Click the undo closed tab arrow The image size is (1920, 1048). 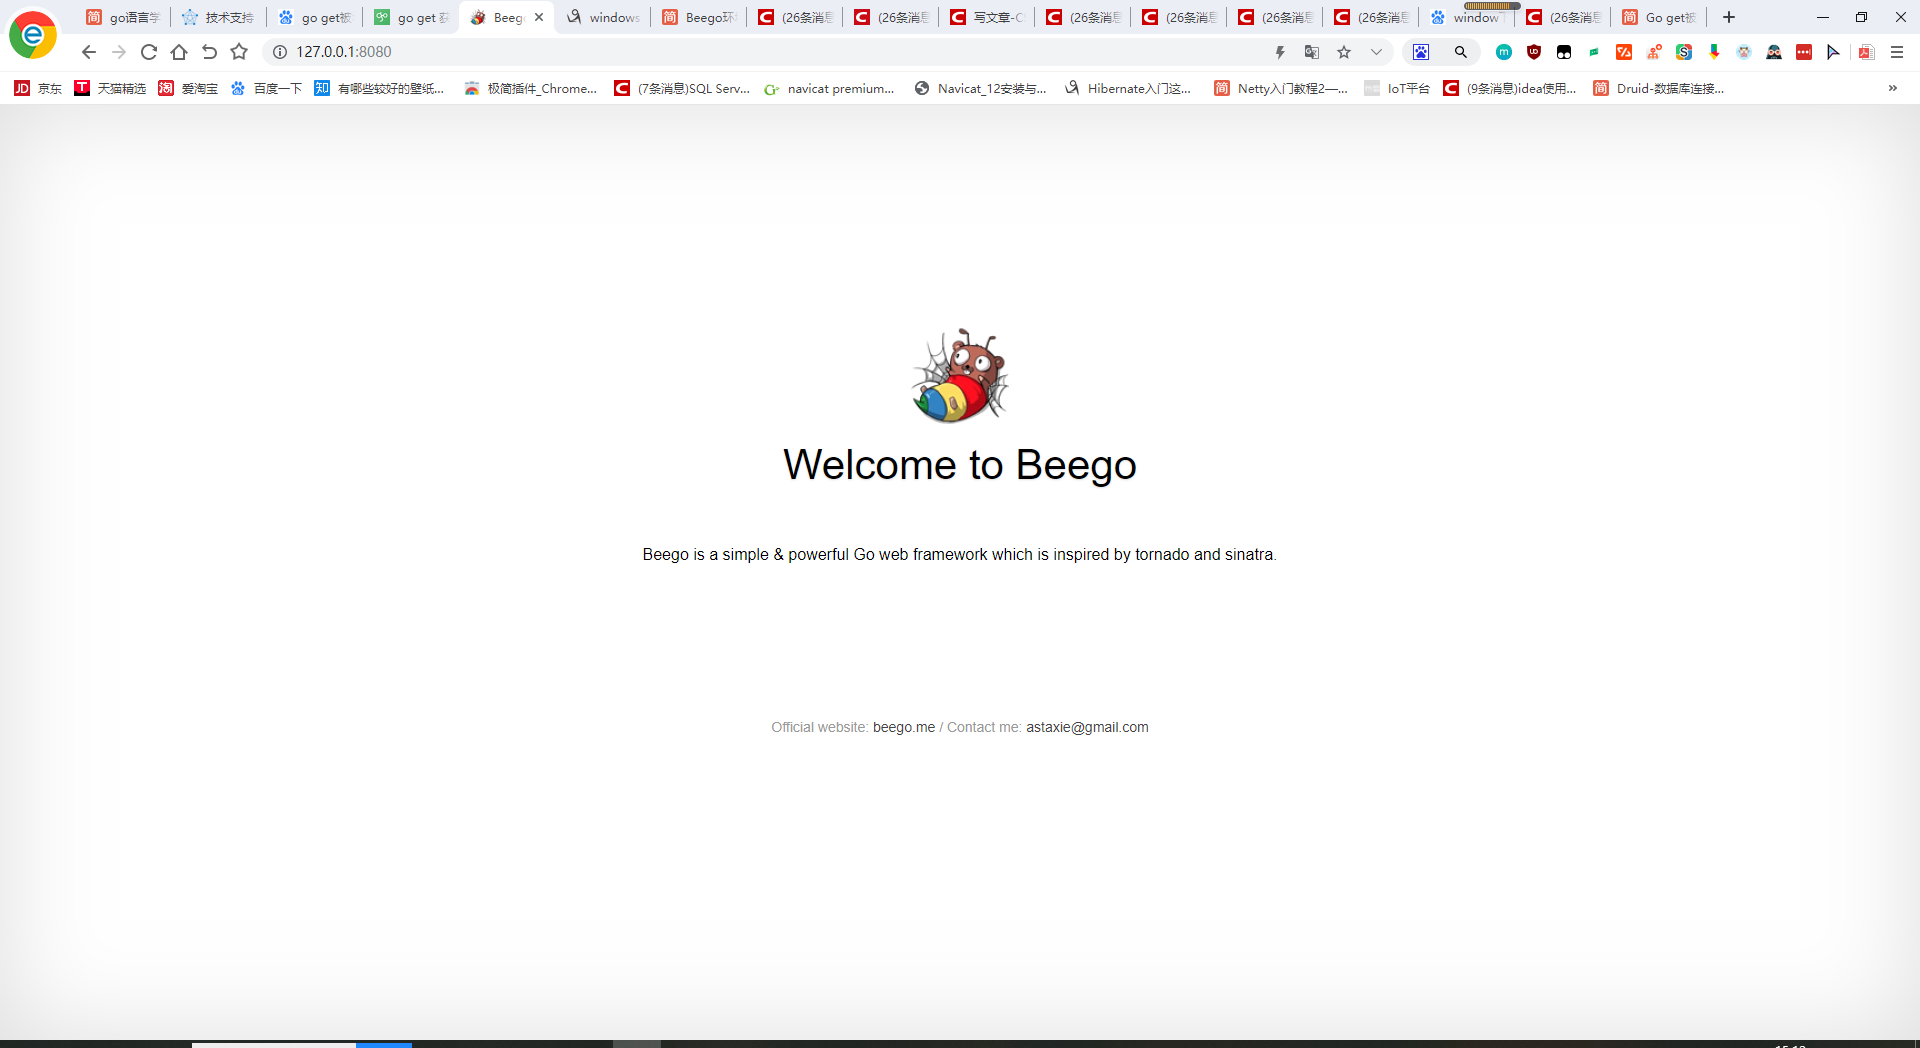[209, 52]
